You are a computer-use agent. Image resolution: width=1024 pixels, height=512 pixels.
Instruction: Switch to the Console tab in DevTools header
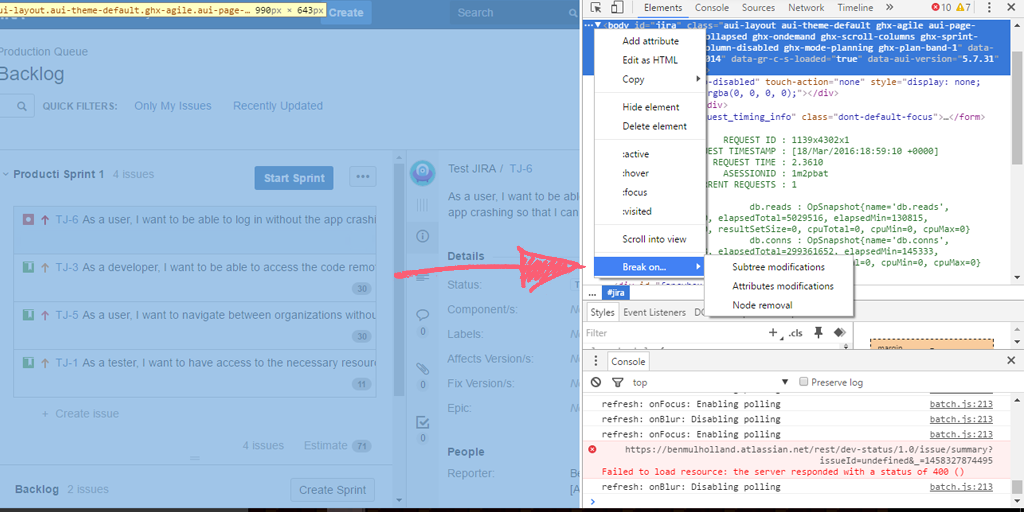click(712, 8)
